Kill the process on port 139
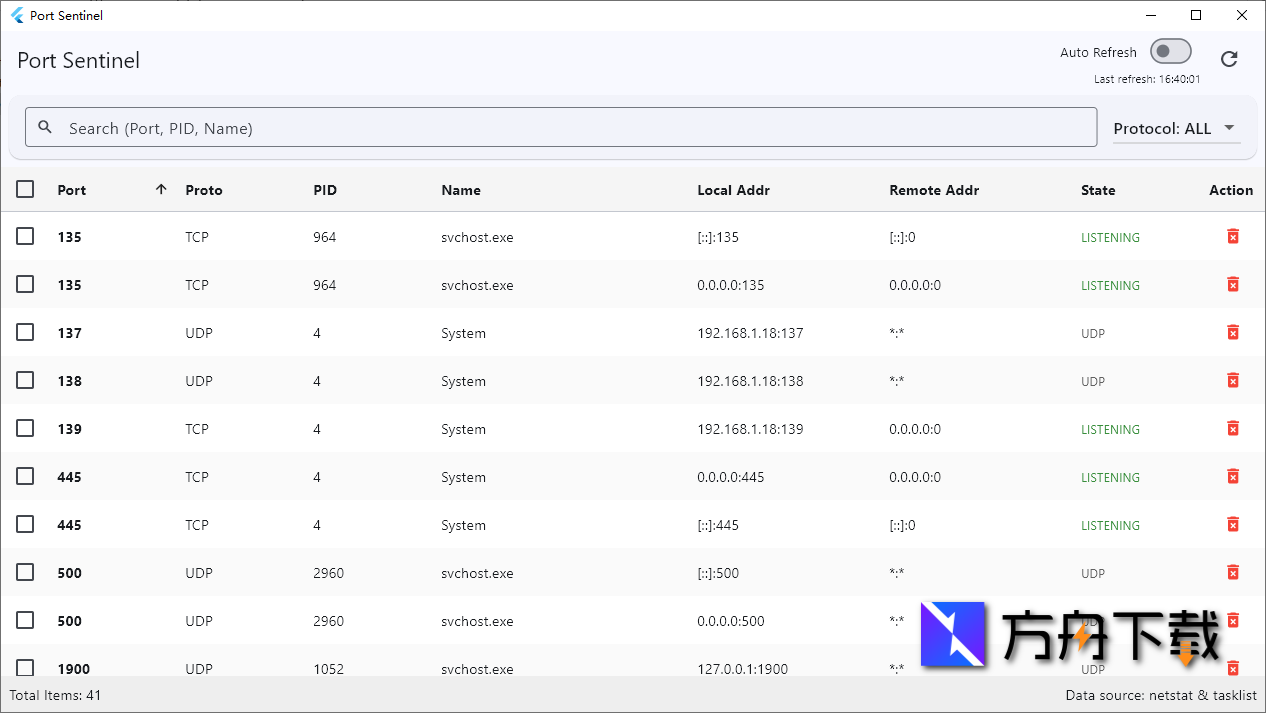1266x713 pixels. [x=1233, y=428]
